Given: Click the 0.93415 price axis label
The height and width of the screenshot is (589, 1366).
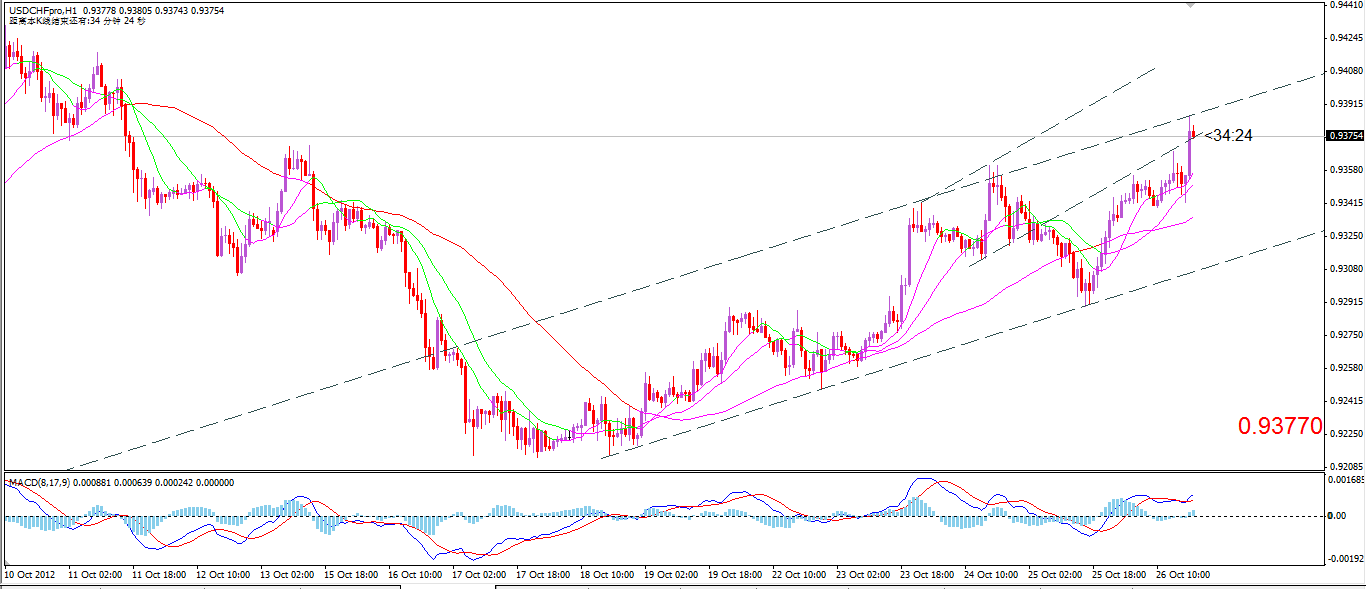Looking at the screenshot, I should 1345,203.
